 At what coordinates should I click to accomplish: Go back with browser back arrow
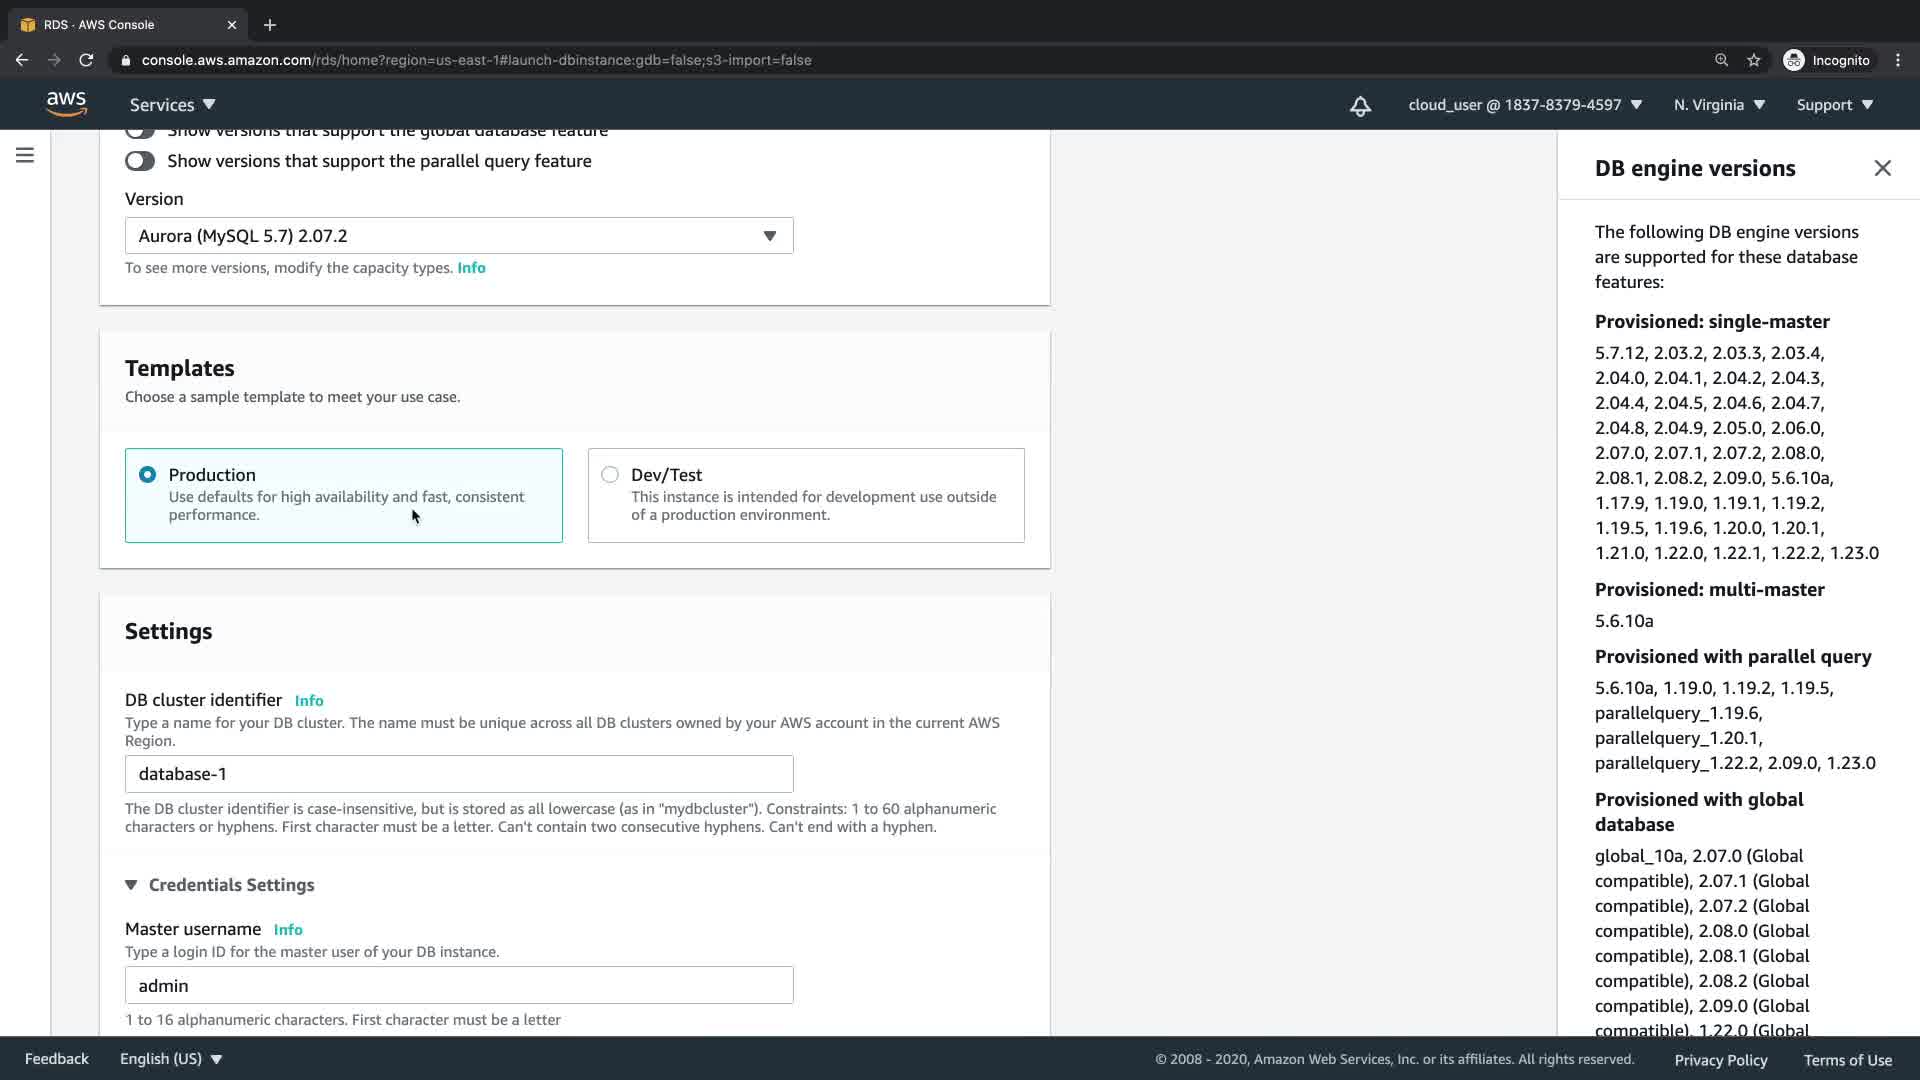(x=22, y=60)
